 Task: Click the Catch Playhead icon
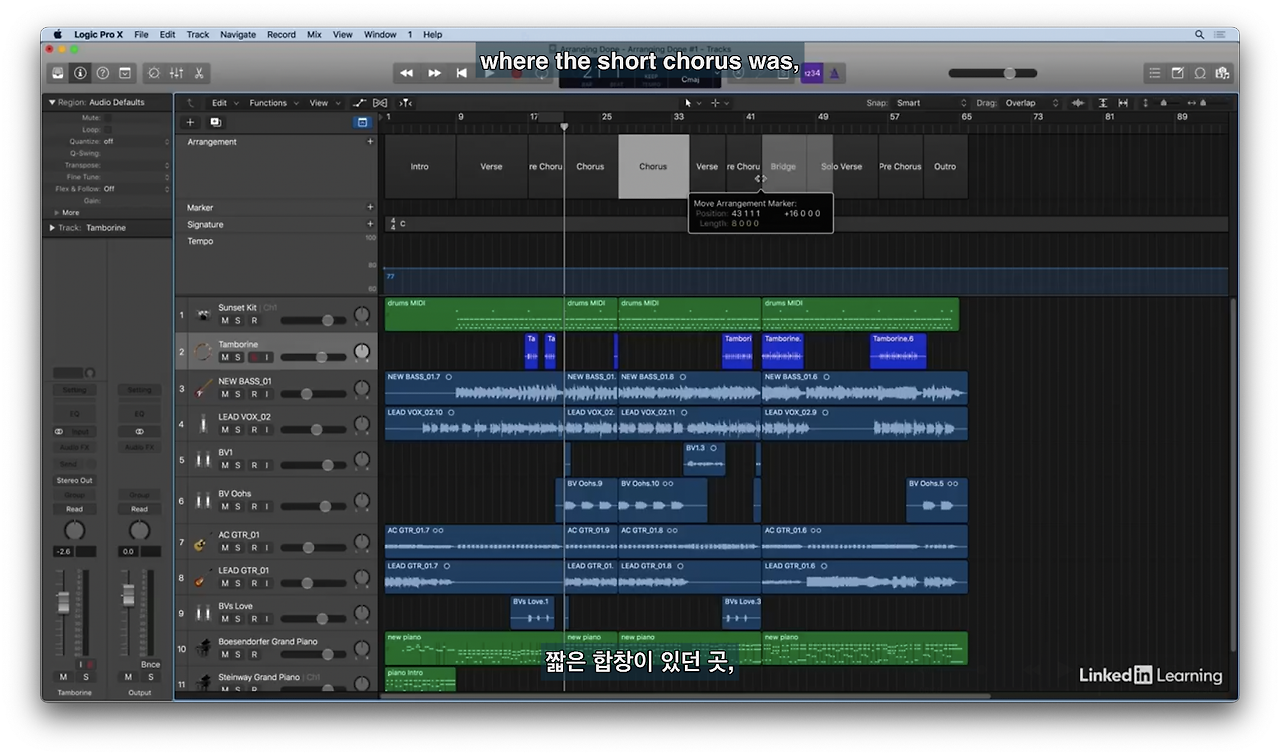[405, 103]
